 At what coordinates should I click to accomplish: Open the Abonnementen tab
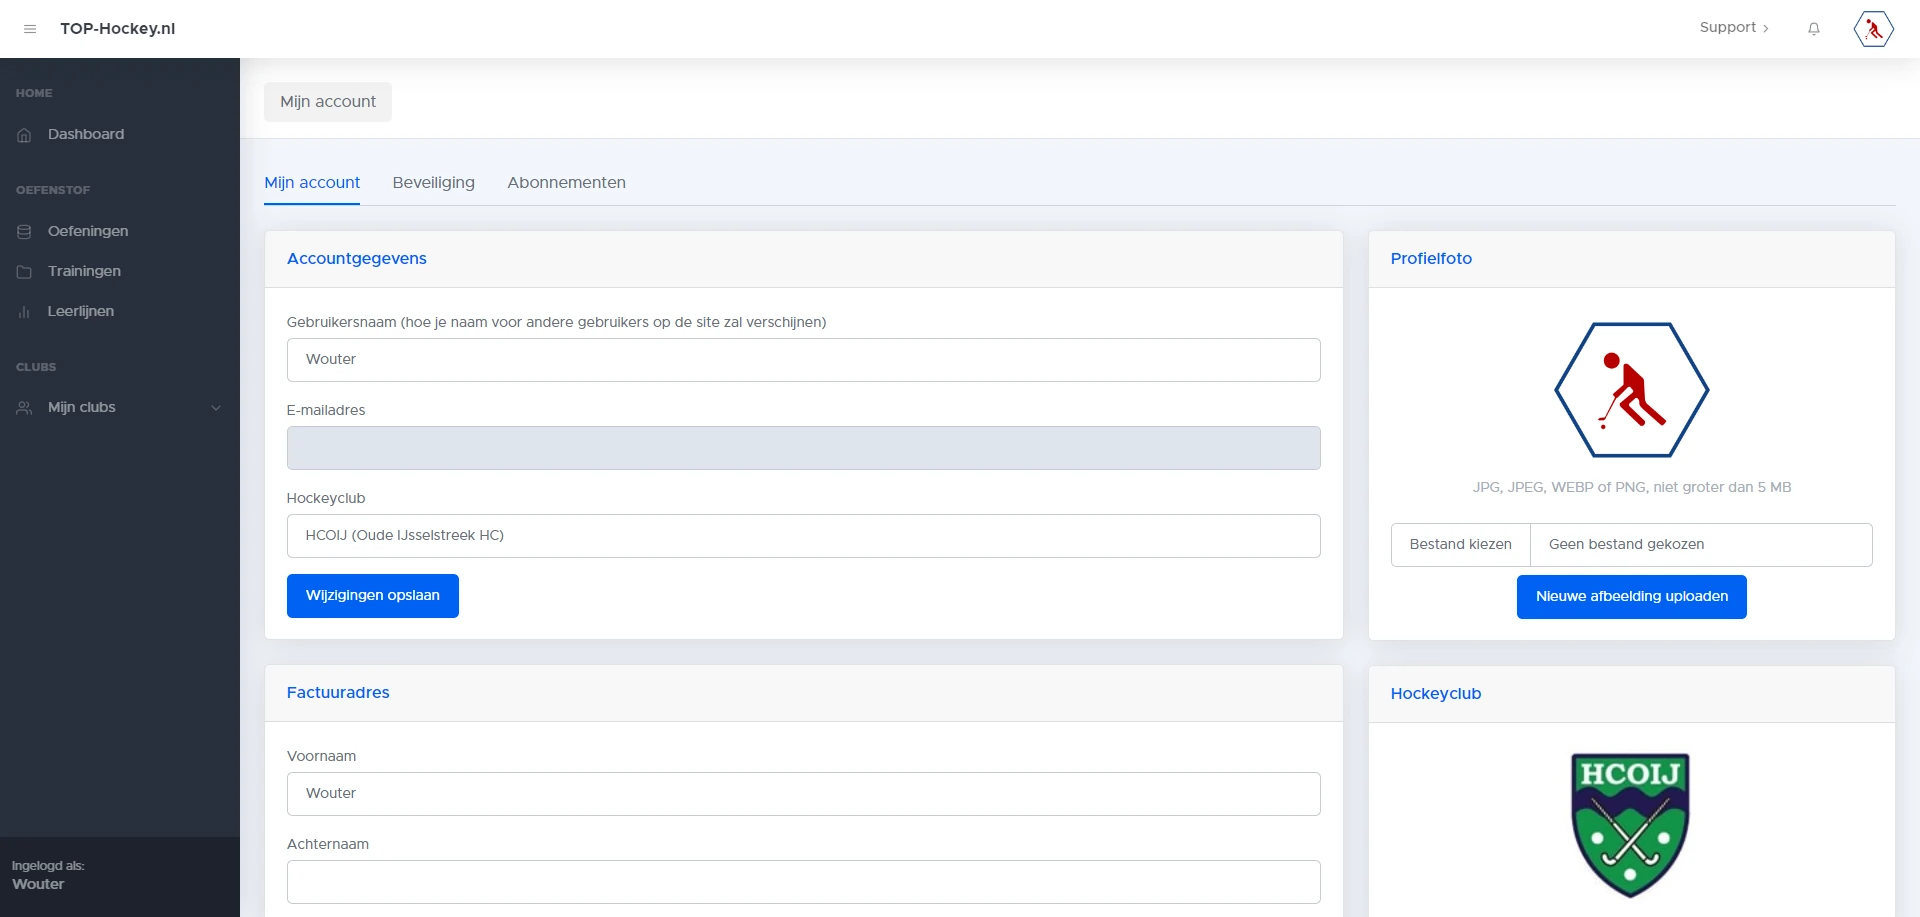pos(566,183)
